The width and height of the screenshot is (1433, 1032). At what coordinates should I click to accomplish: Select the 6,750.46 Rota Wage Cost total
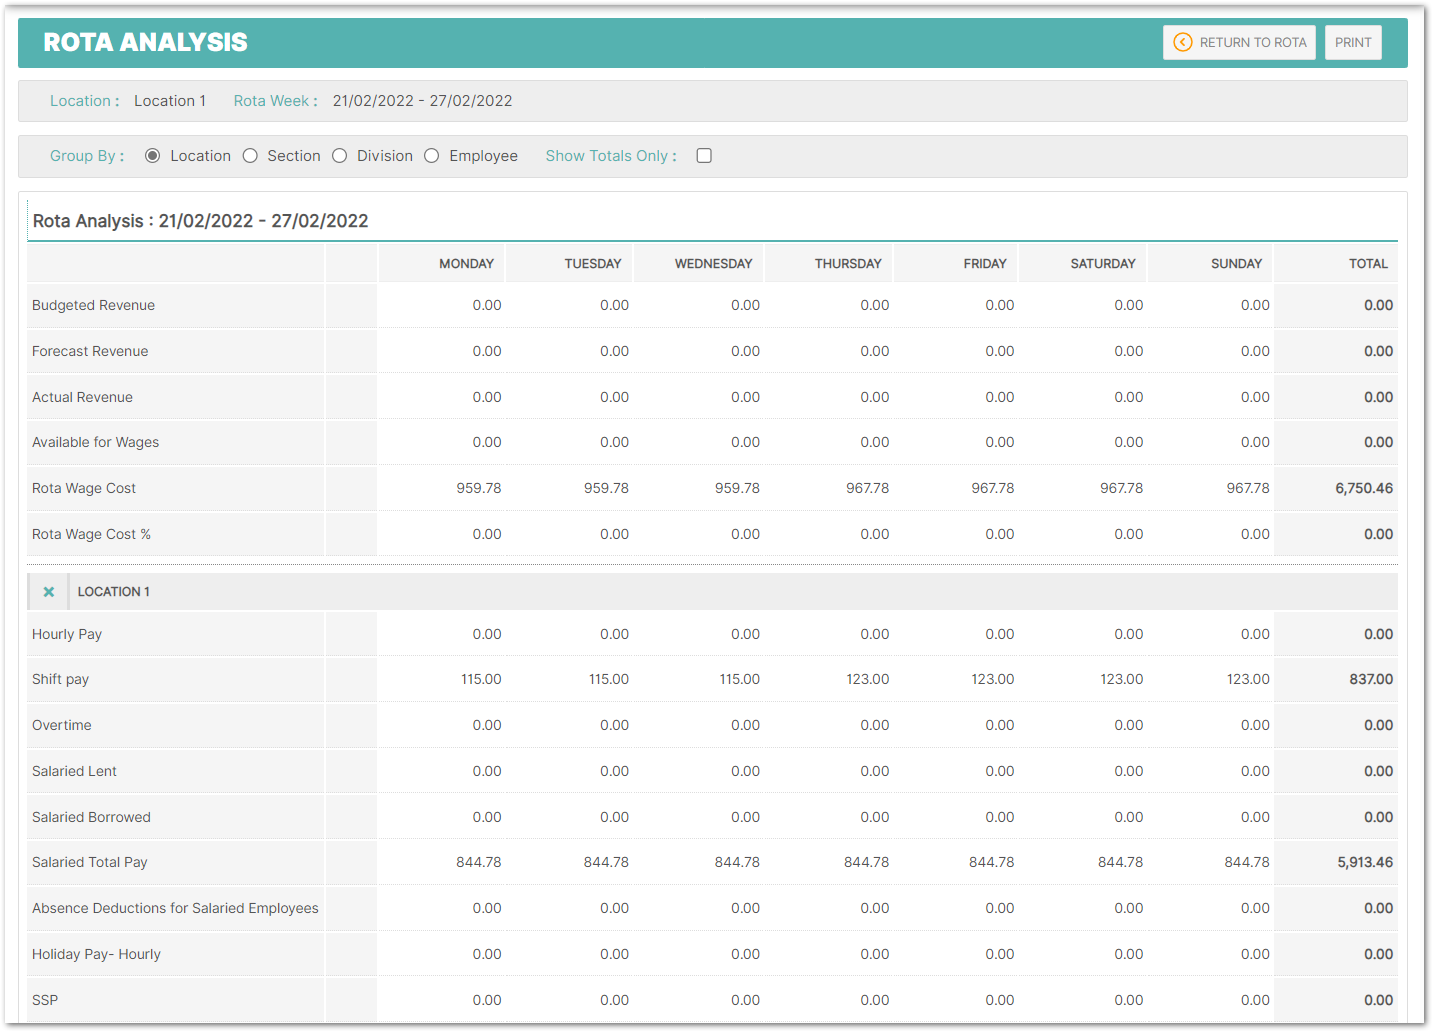(1363, 489)
